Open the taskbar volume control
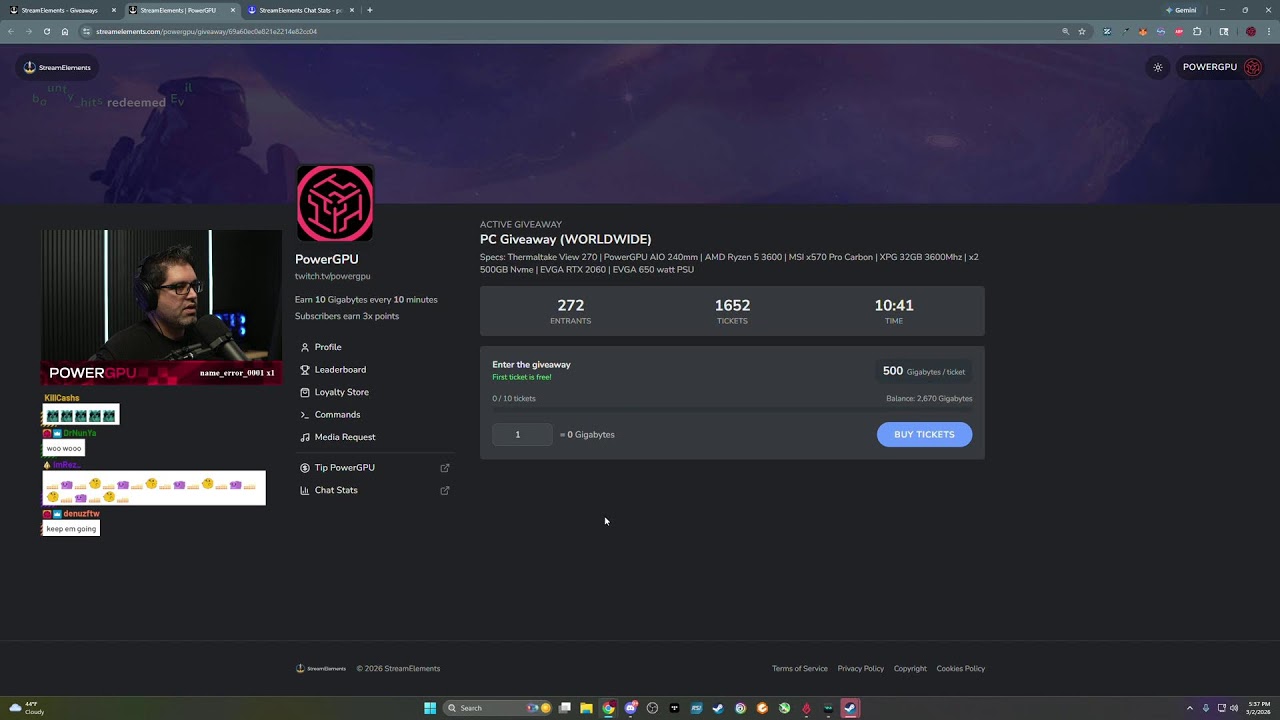This screenshot has height=720, width=1280. click(1234, 708)
